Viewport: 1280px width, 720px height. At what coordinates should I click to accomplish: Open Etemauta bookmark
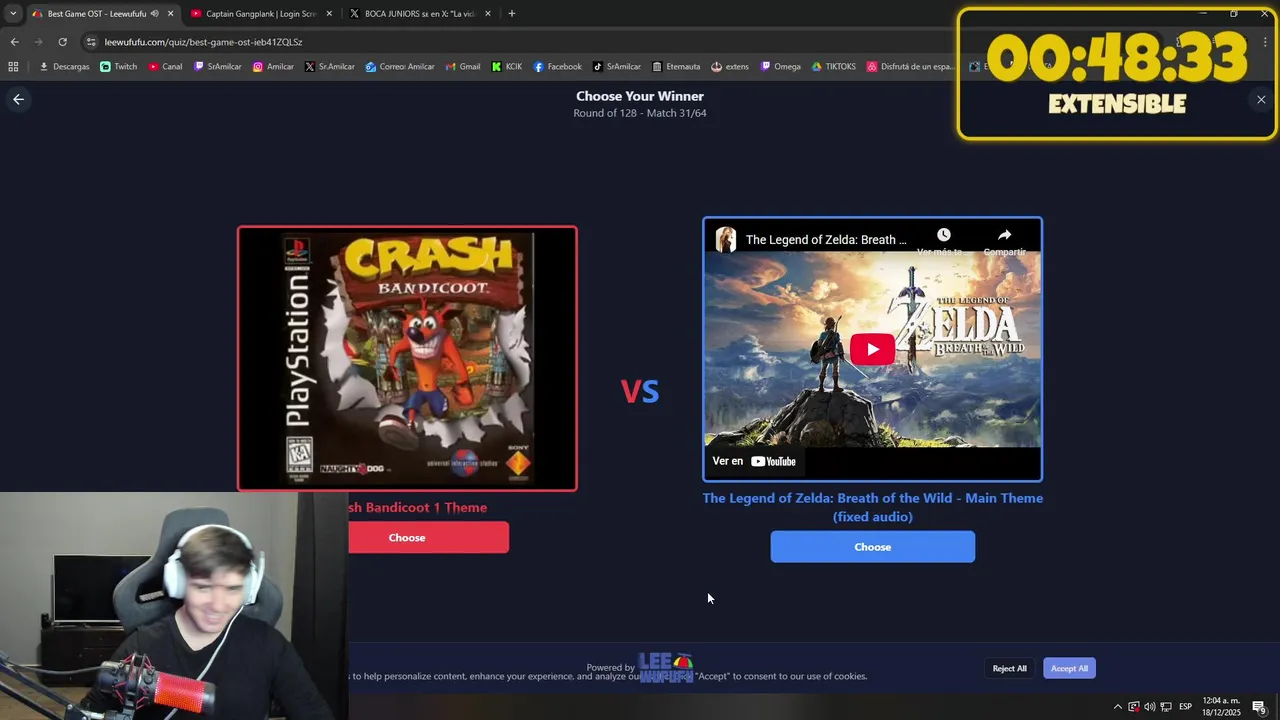[676, 67]
